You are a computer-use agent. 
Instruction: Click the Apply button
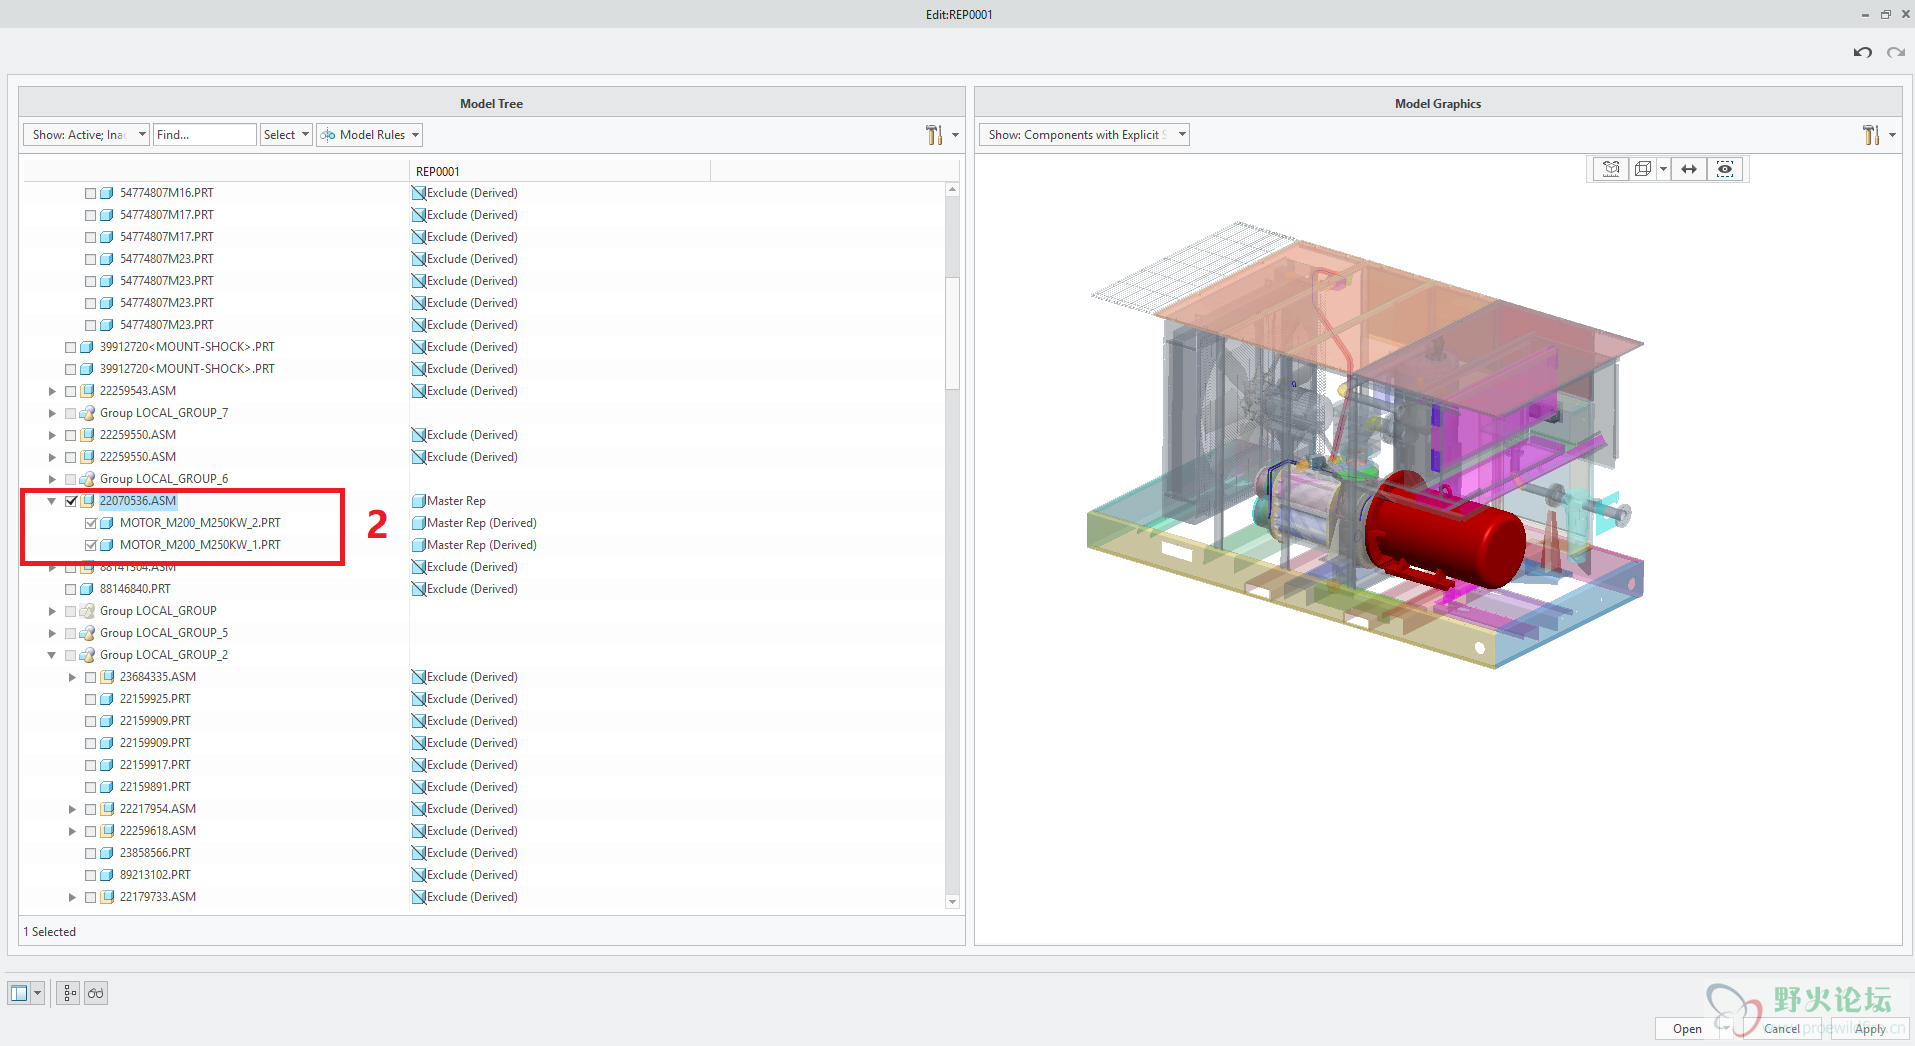click(1870, 1029)
